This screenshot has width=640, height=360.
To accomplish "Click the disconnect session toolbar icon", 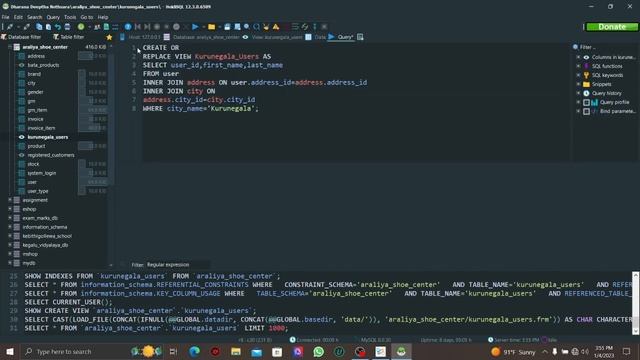I will tap(27, 27).
